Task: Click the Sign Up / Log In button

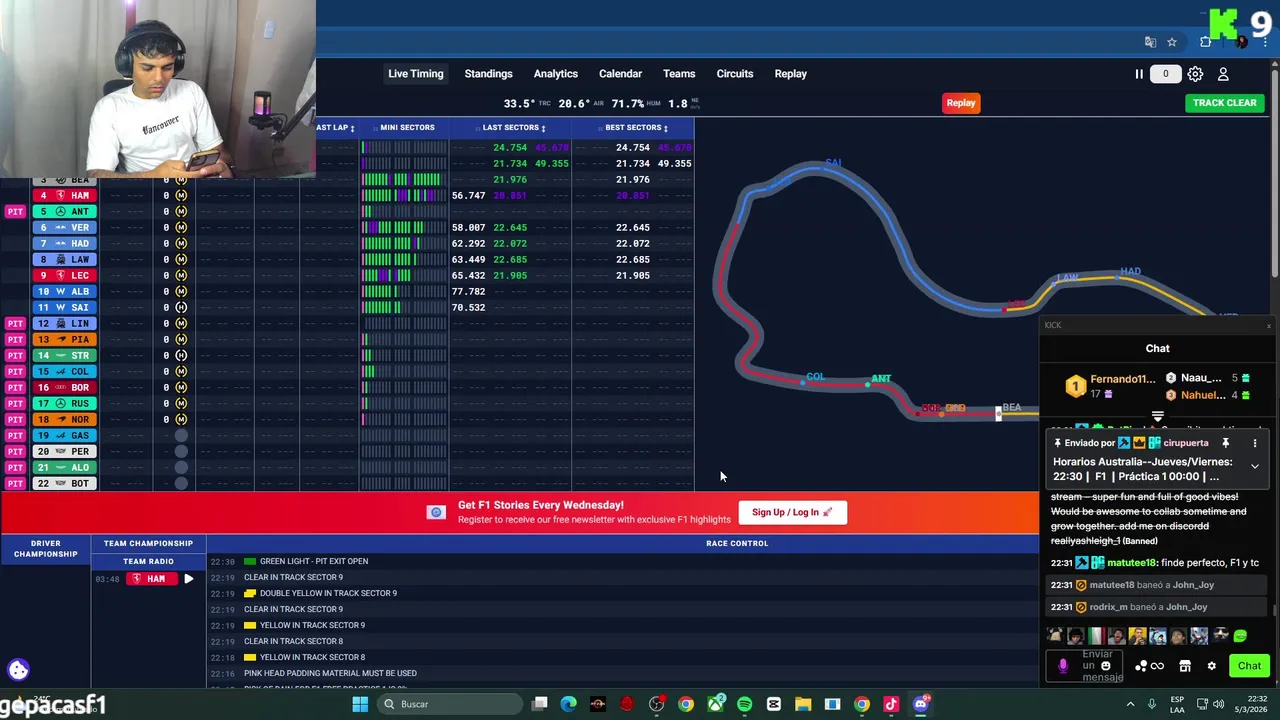Action: click(792, 512)
